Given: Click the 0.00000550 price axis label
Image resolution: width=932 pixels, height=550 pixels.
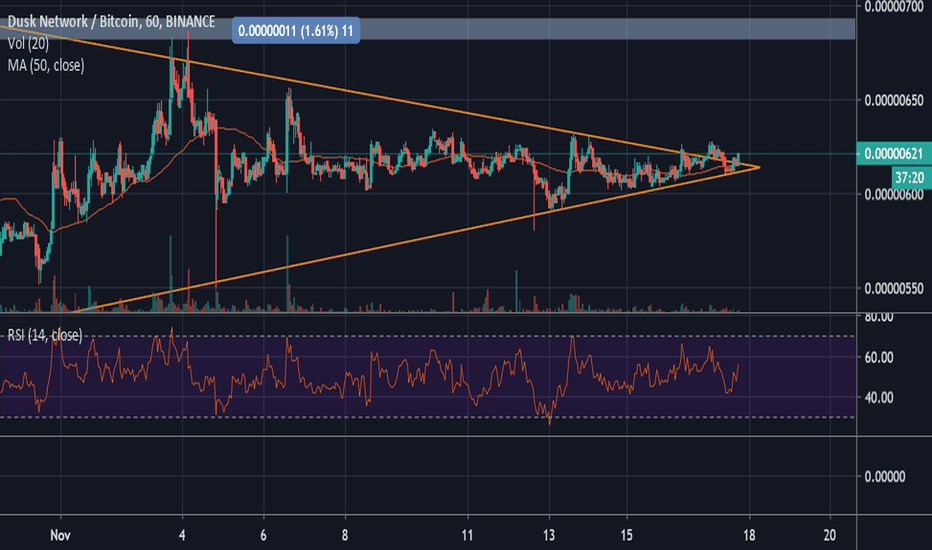Looking at the screenshot, I should [x=894, y=288].
